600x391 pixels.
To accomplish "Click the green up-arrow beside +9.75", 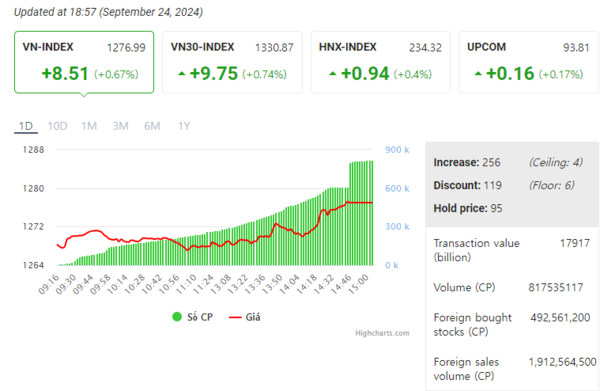I will click(x=182, y=73).
